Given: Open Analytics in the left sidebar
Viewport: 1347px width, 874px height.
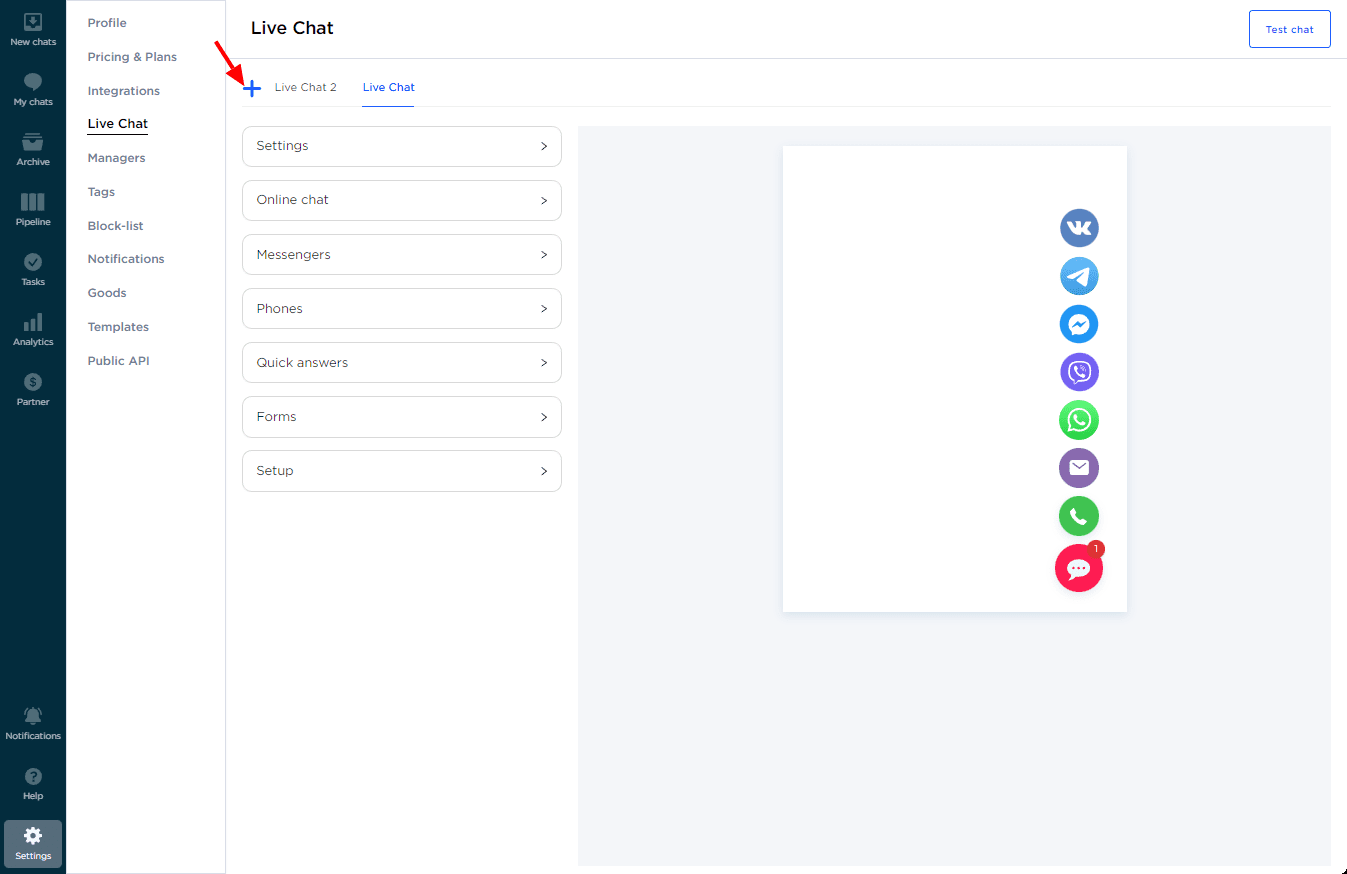Looking at the screenshot, I should click(33, 329).
